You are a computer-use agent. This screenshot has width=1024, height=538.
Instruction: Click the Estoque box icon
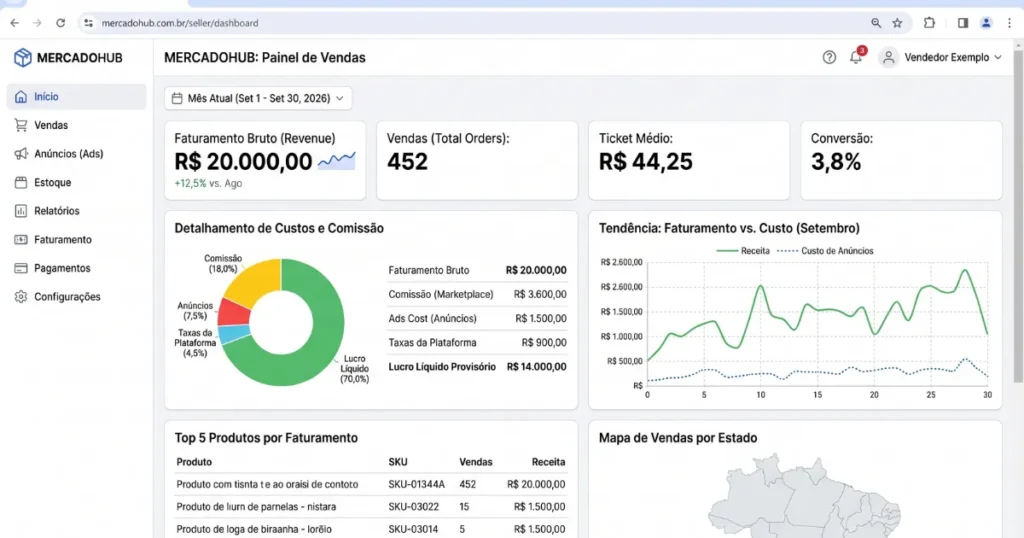(x=21, y=182)
